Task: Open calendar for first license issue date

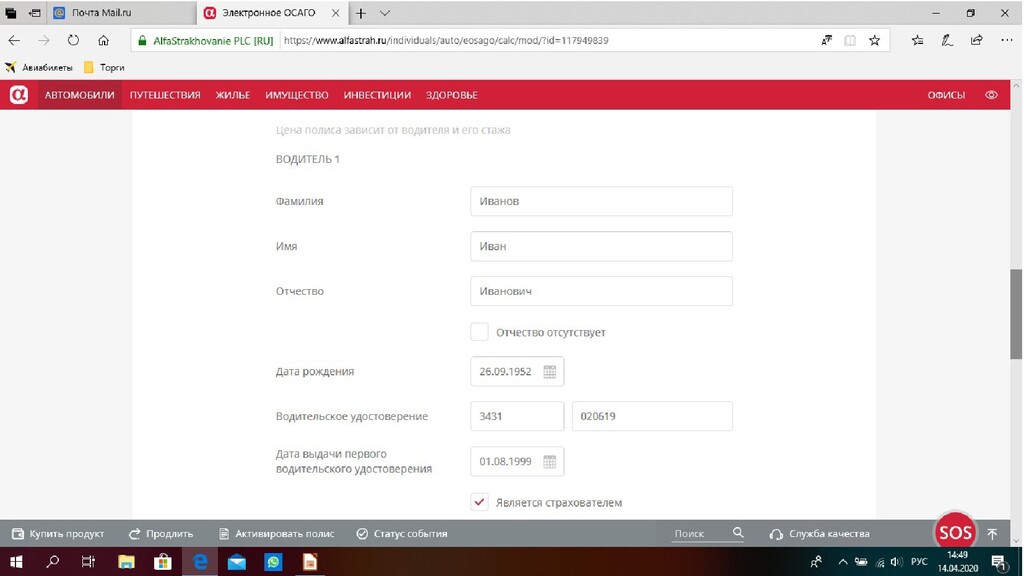Action: [x=550, y=462]
